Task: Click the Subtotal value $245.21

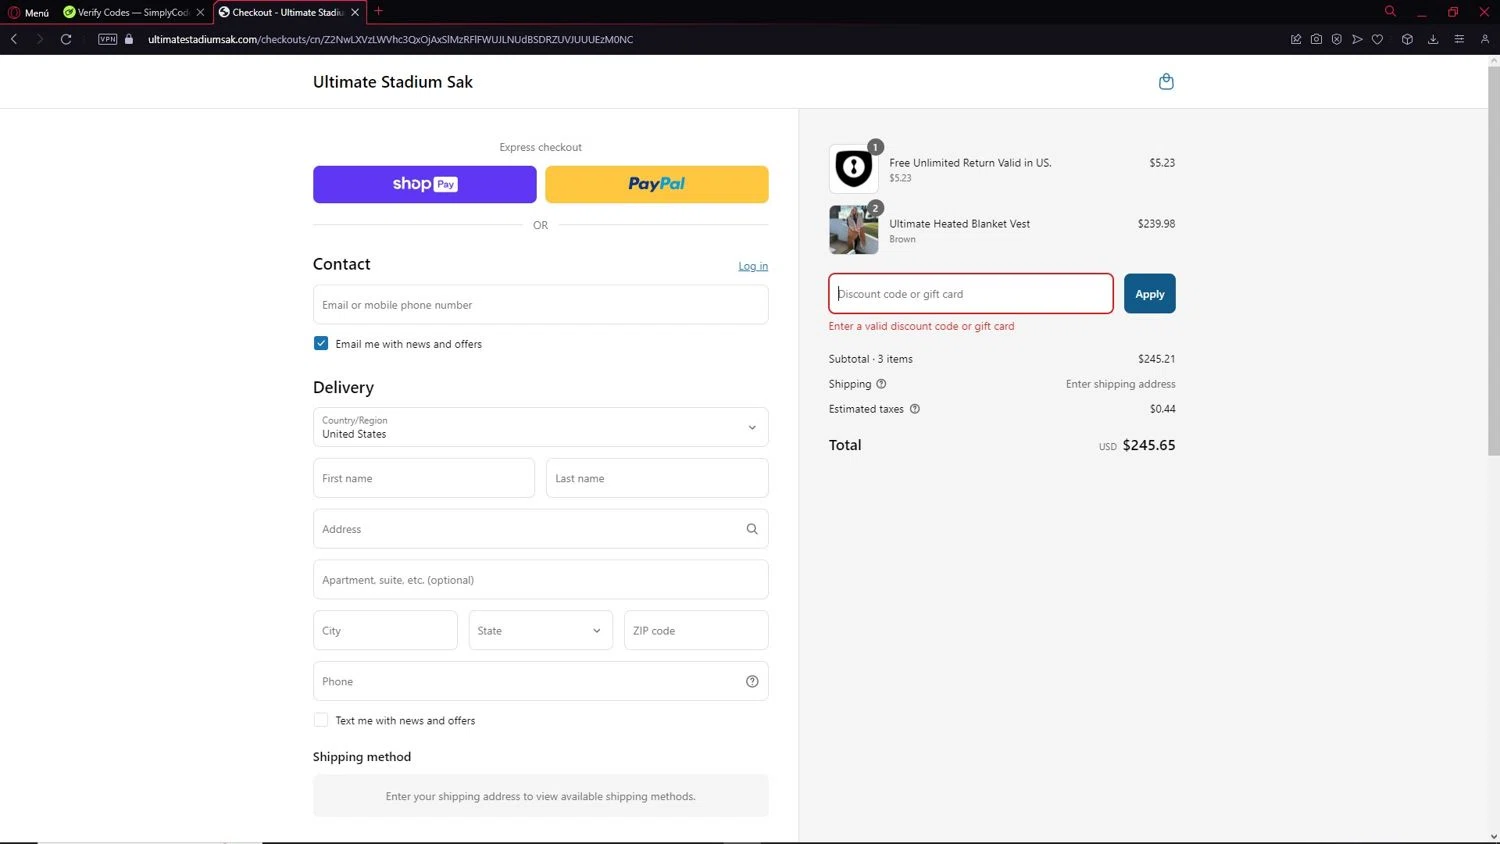Action: 1157,359
